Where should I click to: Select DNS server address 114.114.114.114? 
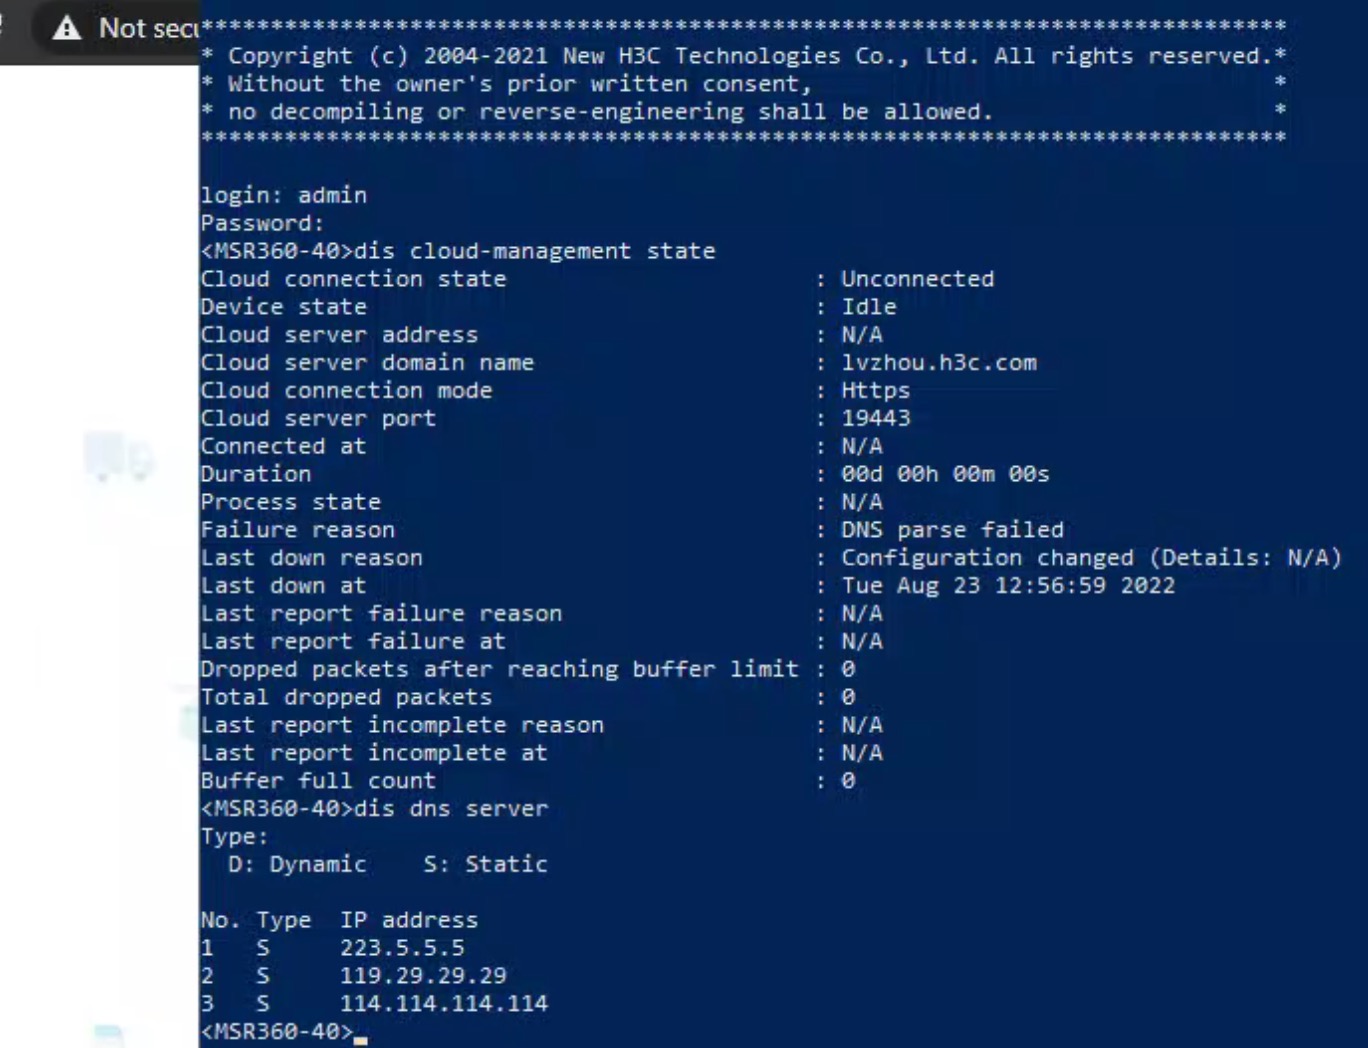(444, 1004)
